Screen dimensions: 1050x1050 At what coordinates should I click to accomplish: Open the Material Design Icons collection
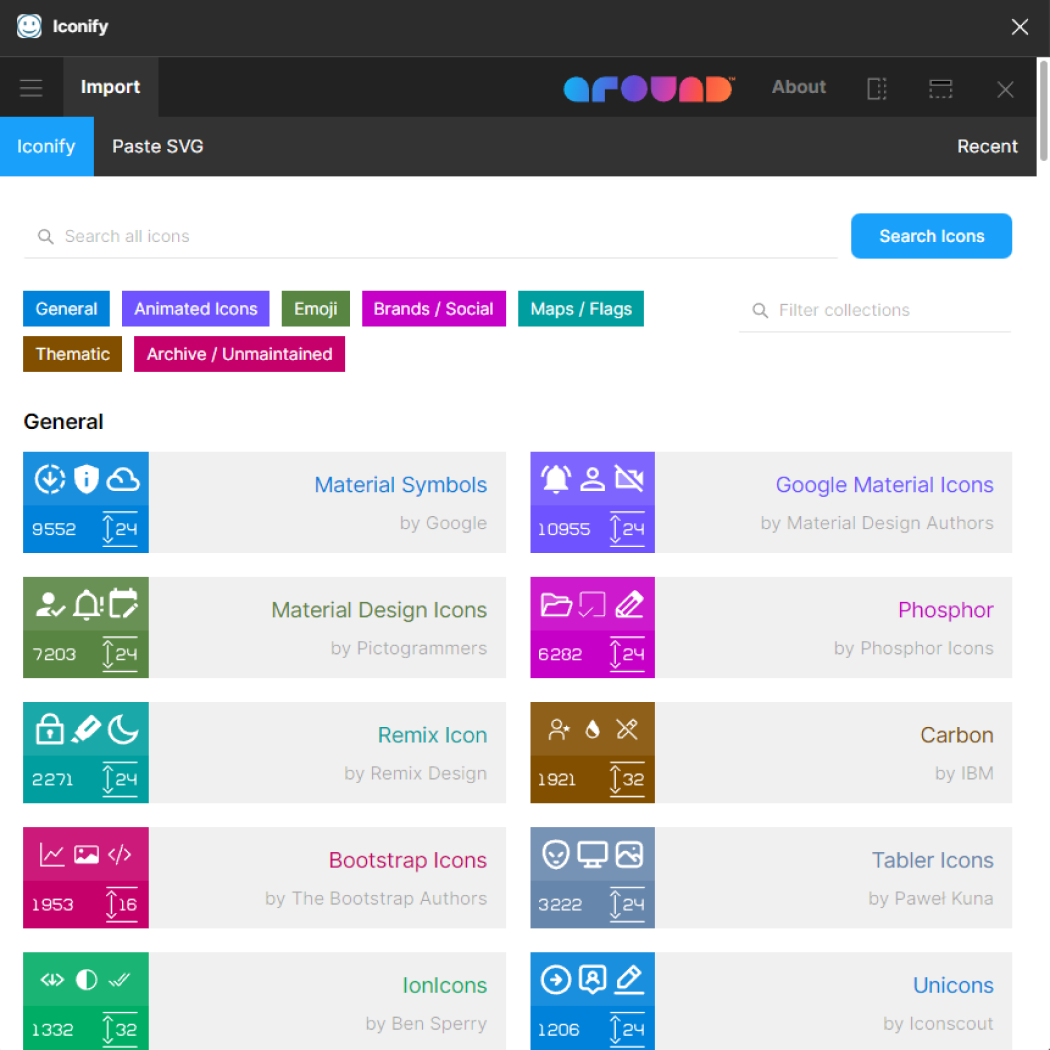coord(265,627)
